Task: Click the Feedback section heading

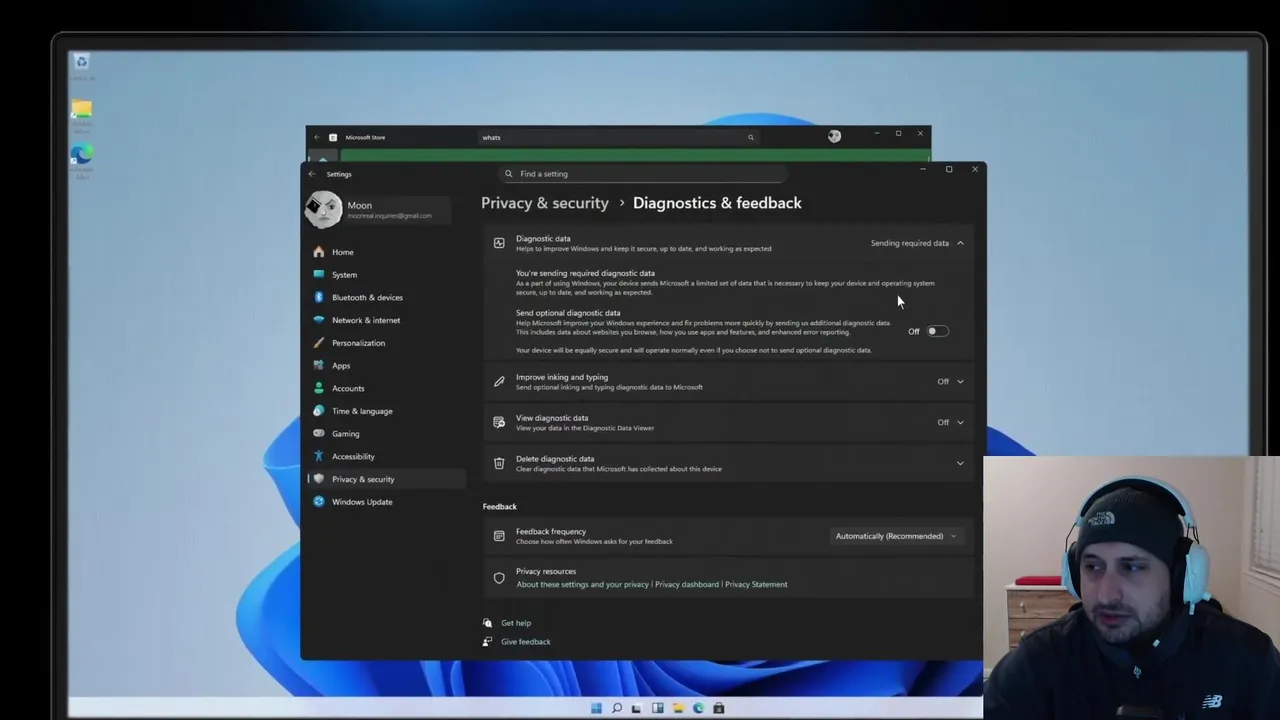Action: pyautogui.click(x=500, y=507)
